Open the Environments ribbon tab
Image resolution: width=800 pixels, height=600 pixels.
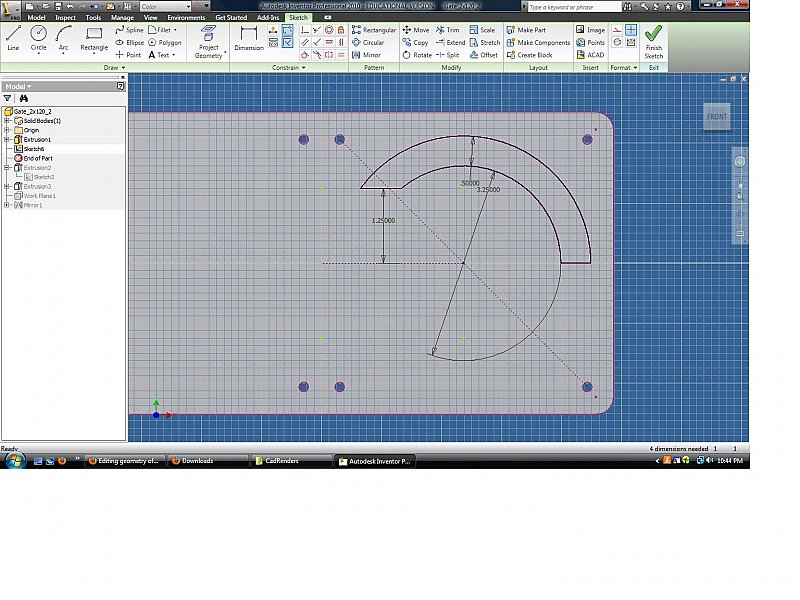point(186,17)
